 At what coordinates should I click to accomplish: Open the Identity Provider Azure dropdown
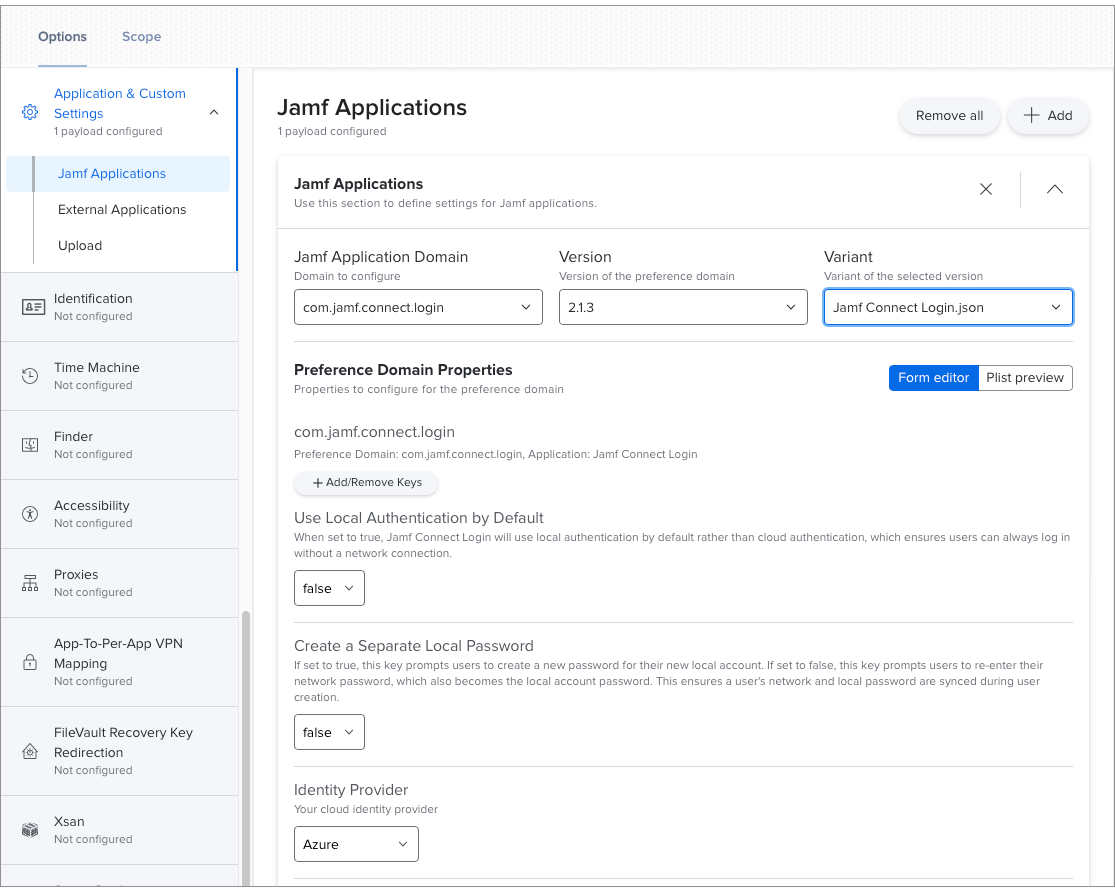[x=356, y=845]
